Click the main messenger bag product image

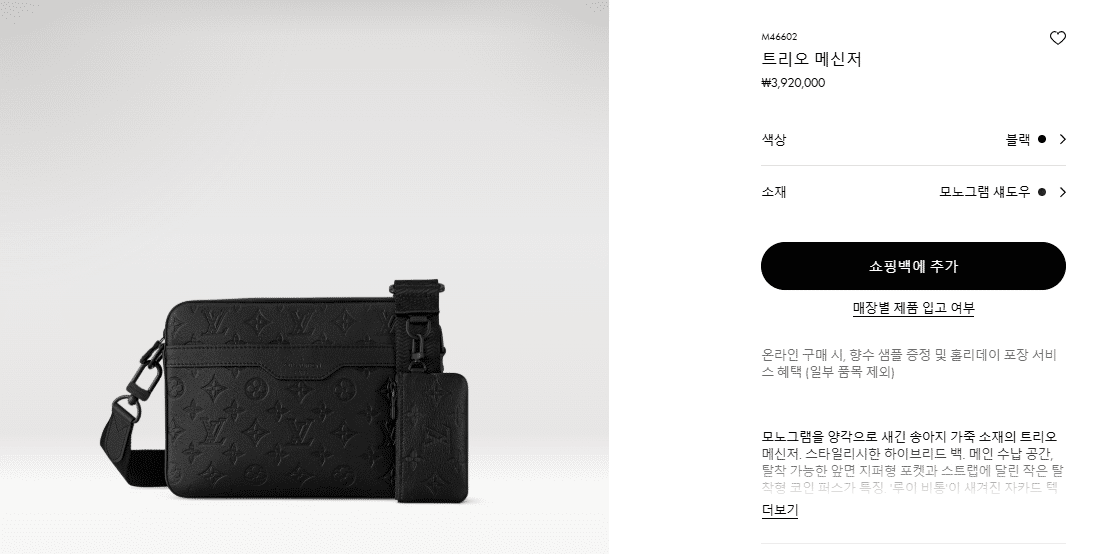point(287,393)
